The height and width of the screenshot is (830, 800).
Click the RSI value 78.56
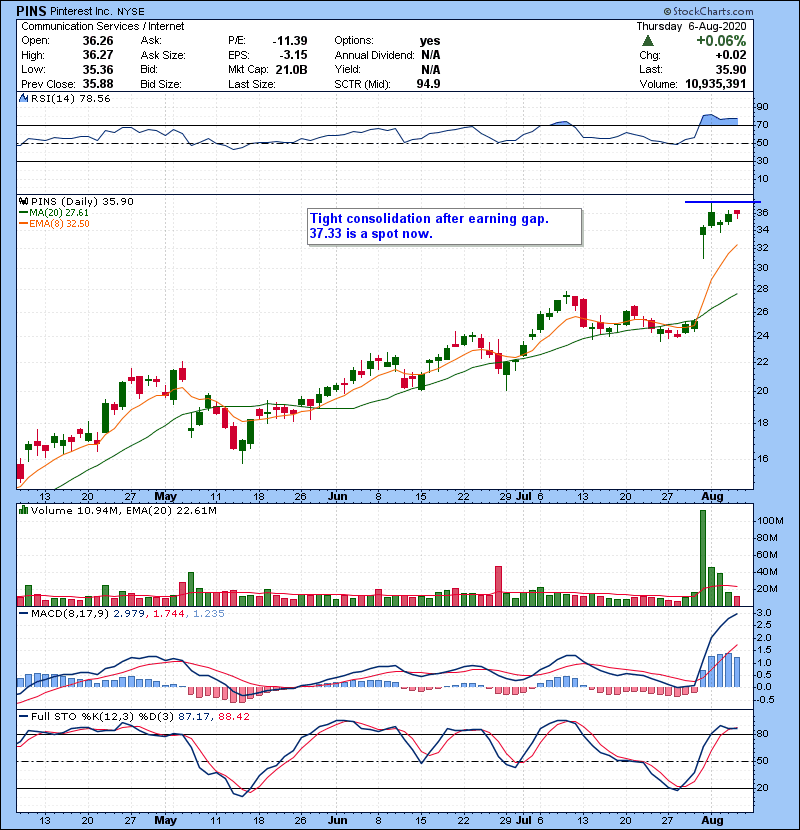pyautogui.click(x=93, y=98)
